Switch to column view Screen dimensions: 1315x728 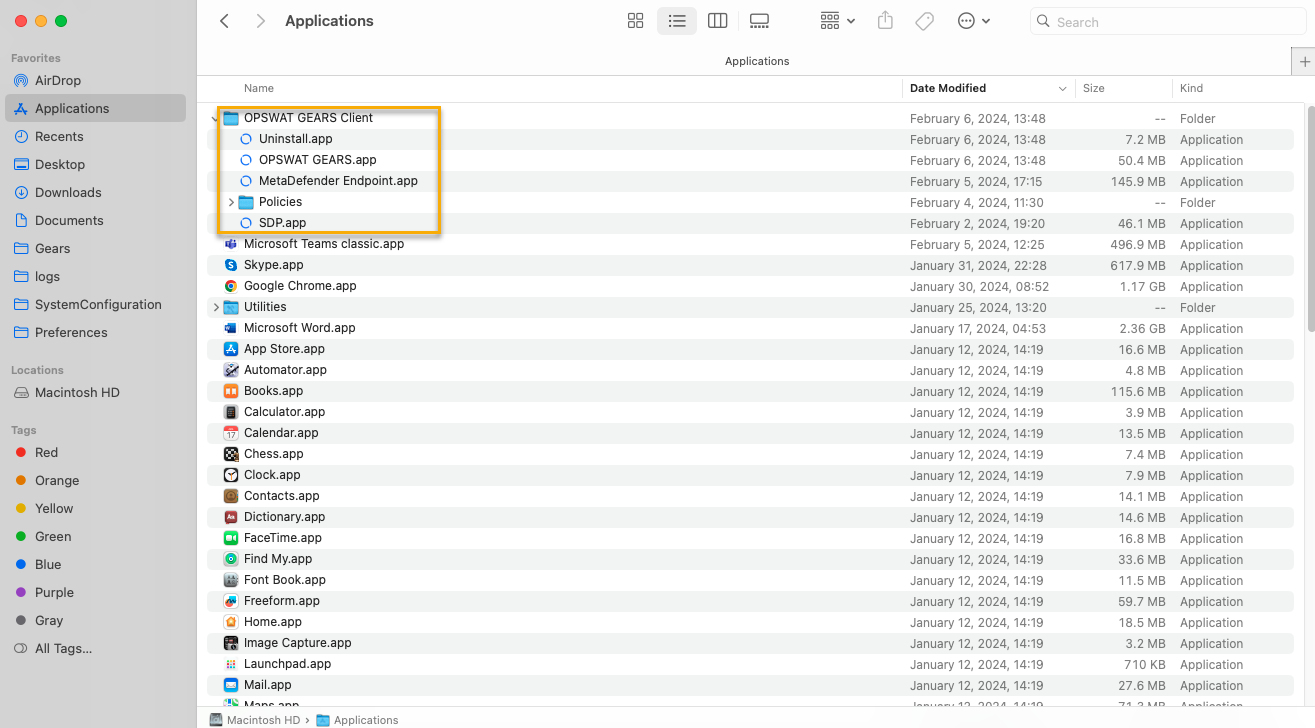pos(717,21)
